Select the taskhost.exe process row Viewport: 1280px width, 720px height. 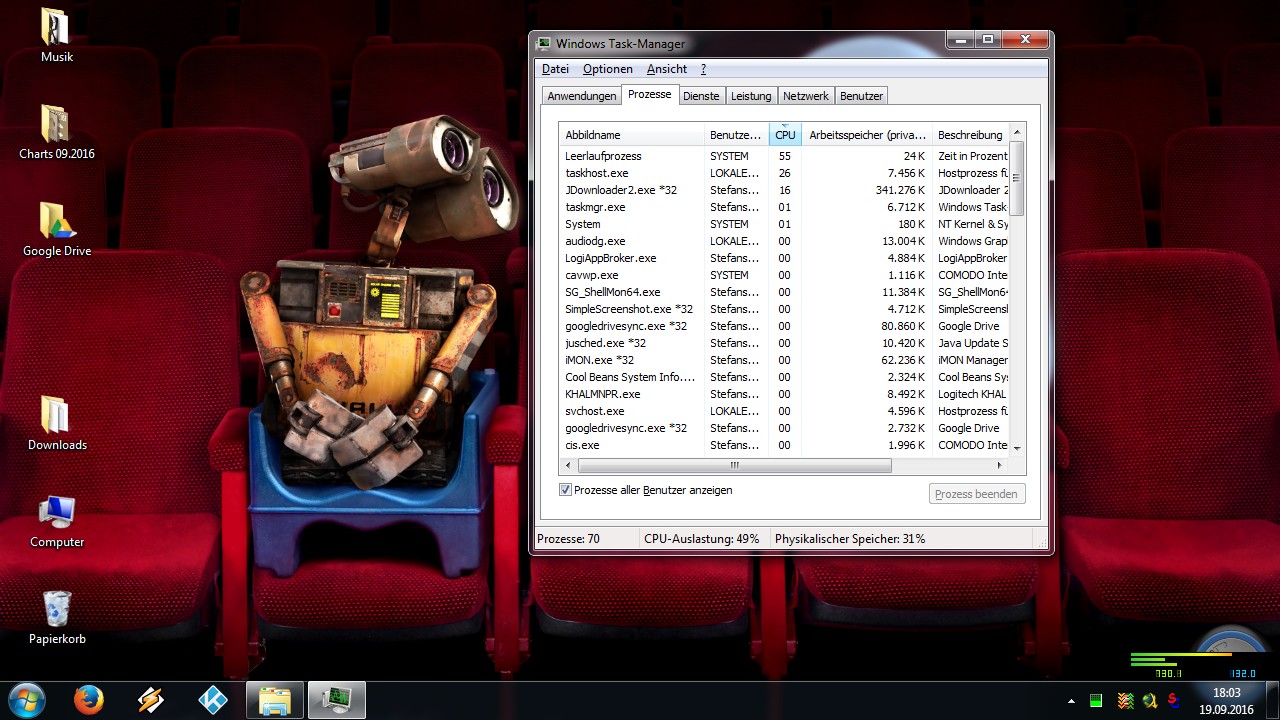click(x=784, y=173)
